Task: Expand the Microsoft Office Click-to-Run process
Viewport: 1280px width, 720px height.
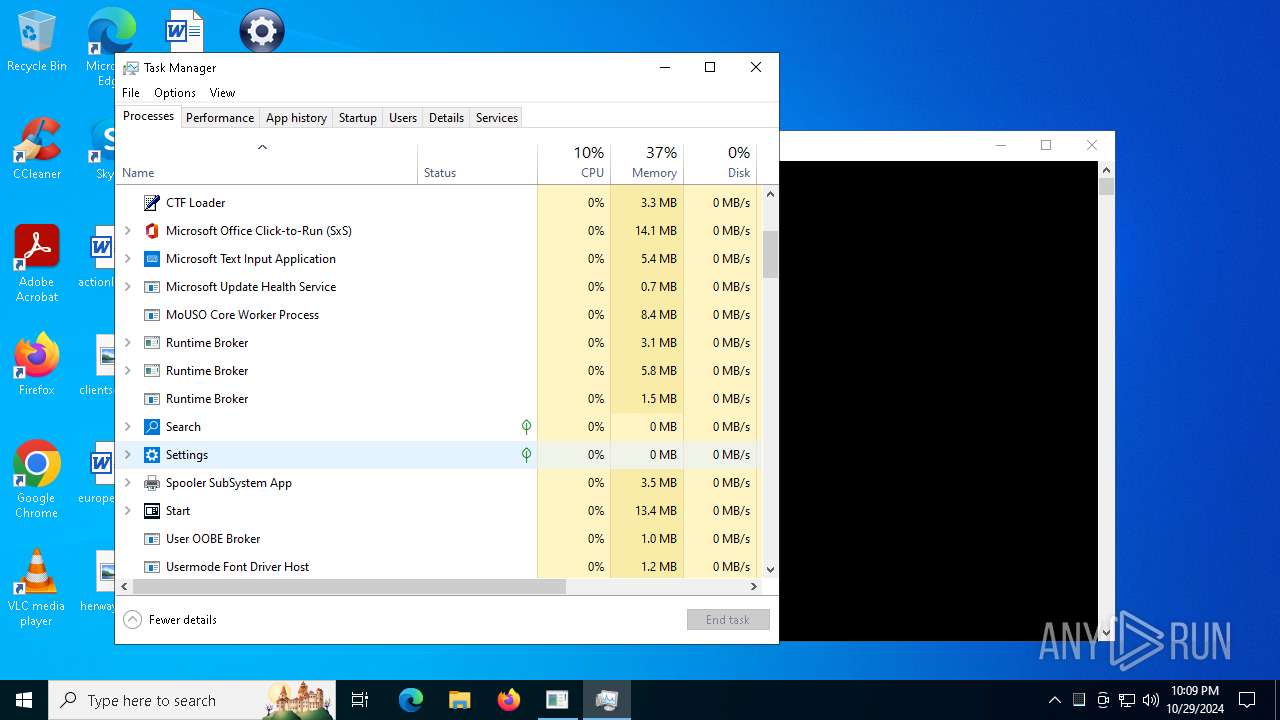Action: coord(127,231)
